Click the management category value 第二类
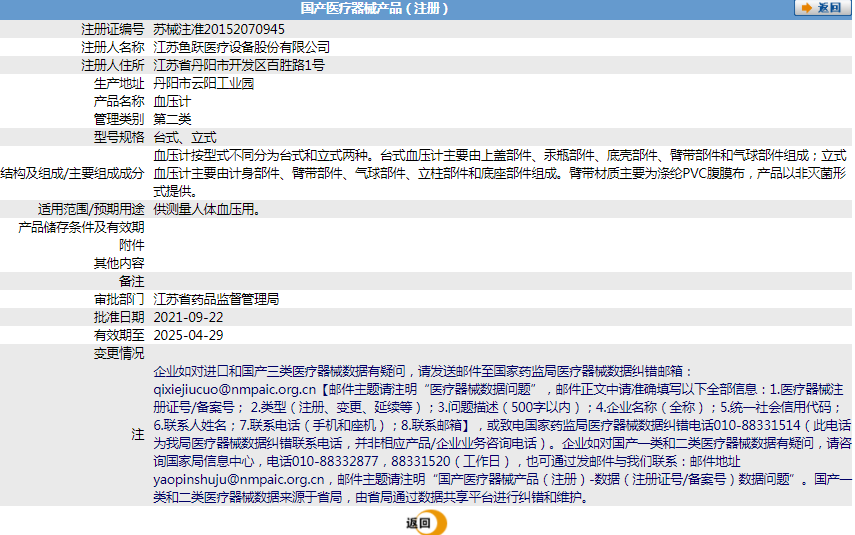Viewport: 855px width, 535px height. pyautogui.click(x=171, y=119)
